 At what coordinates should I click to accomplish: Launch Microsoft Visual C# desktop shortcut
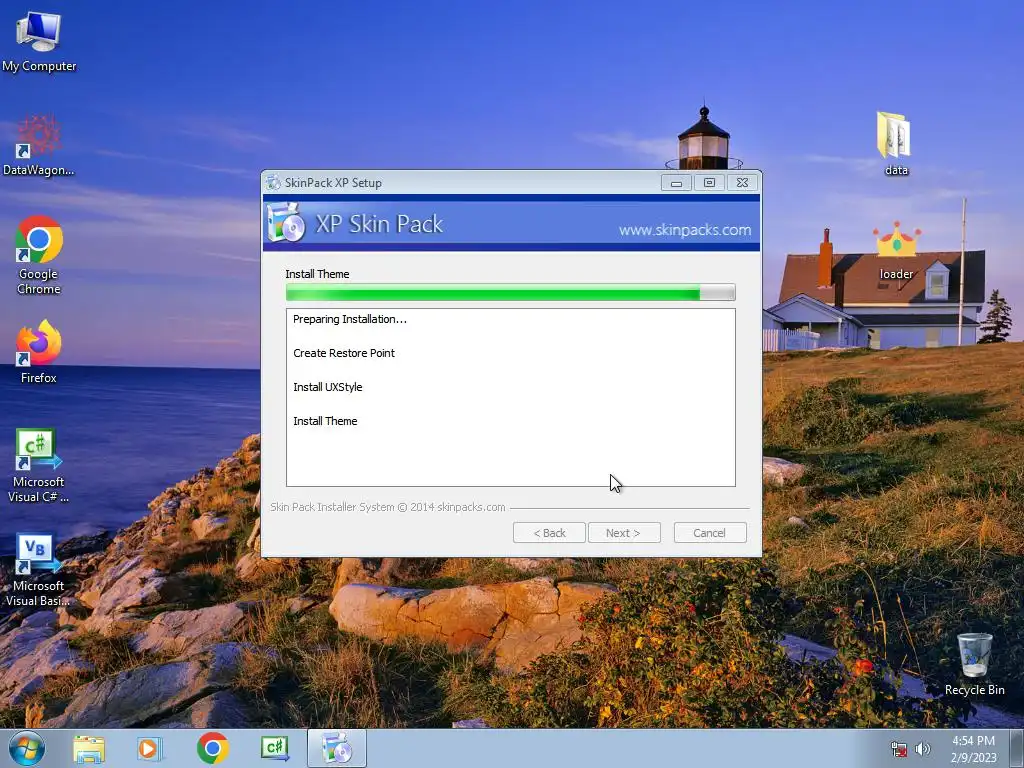(39, 465)
